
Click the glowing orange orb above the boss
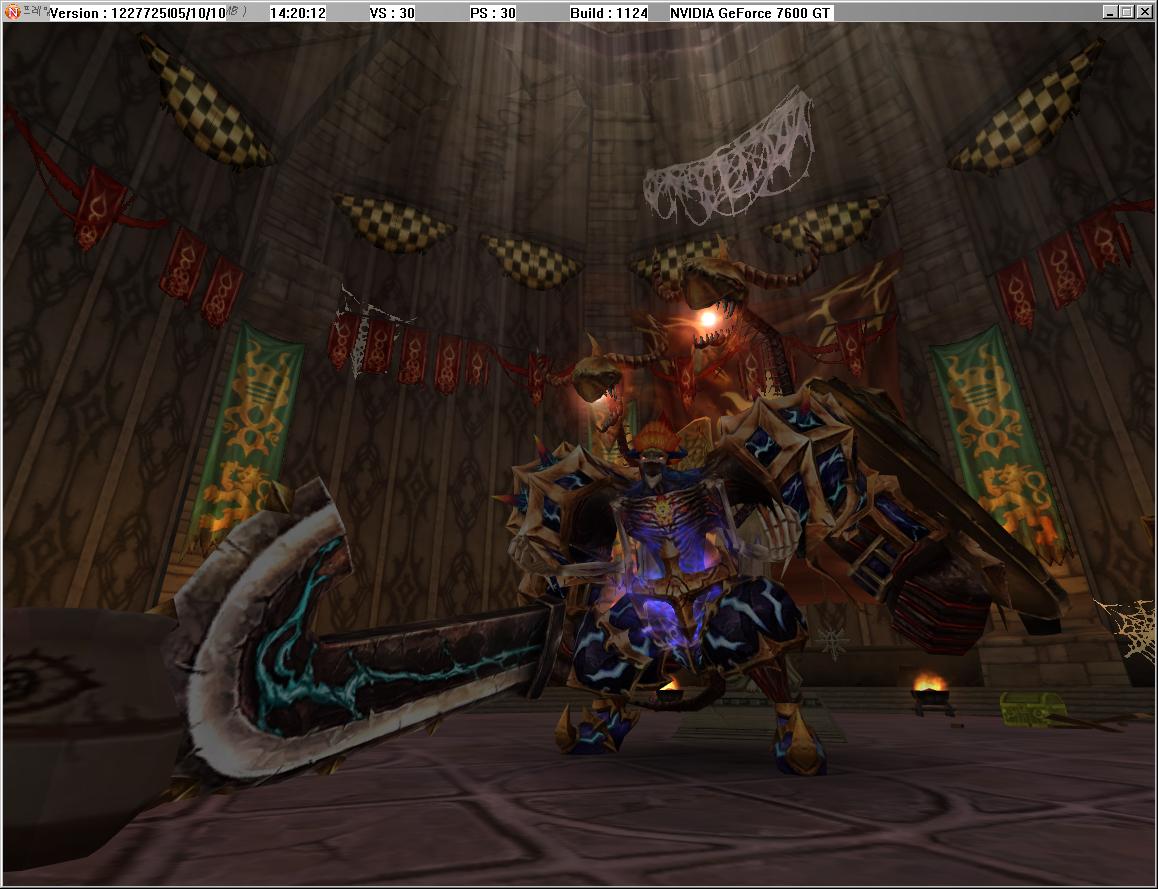coord(708,319)
